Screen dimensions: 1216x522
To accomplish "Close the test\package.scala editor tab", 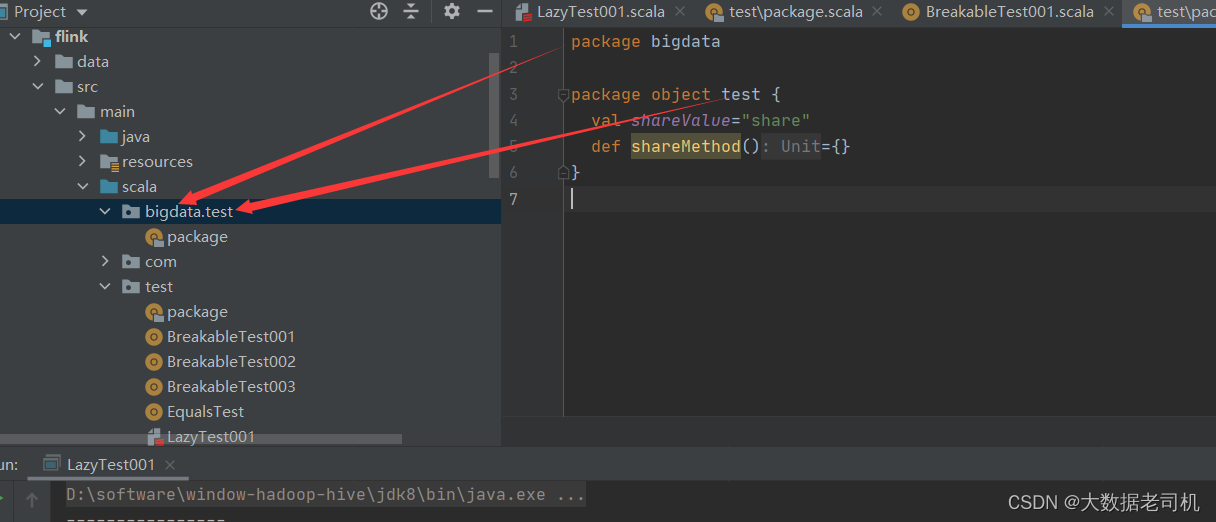I will point(877,12).
